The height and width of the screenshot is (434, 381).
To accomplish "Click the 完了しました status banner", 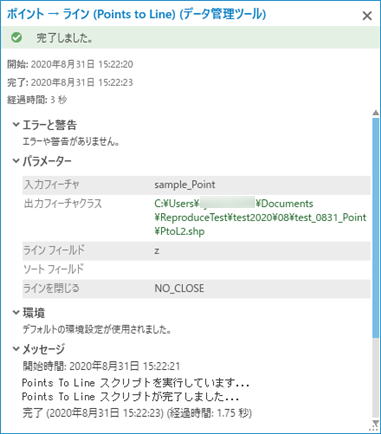I will tap(190, 38).
